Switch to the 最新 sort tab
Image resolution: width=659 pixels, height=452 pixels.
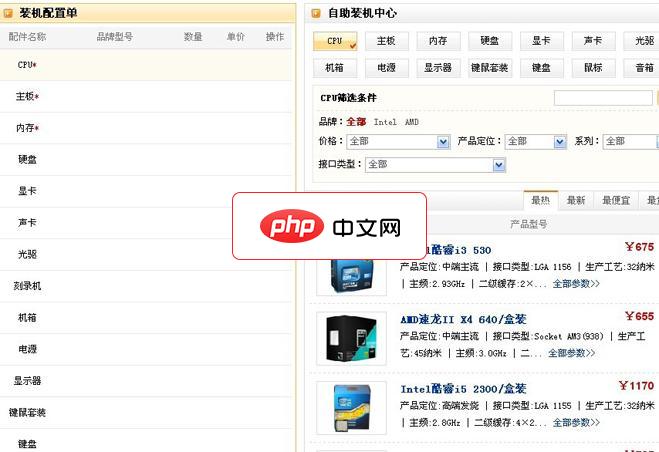(576, 201)
